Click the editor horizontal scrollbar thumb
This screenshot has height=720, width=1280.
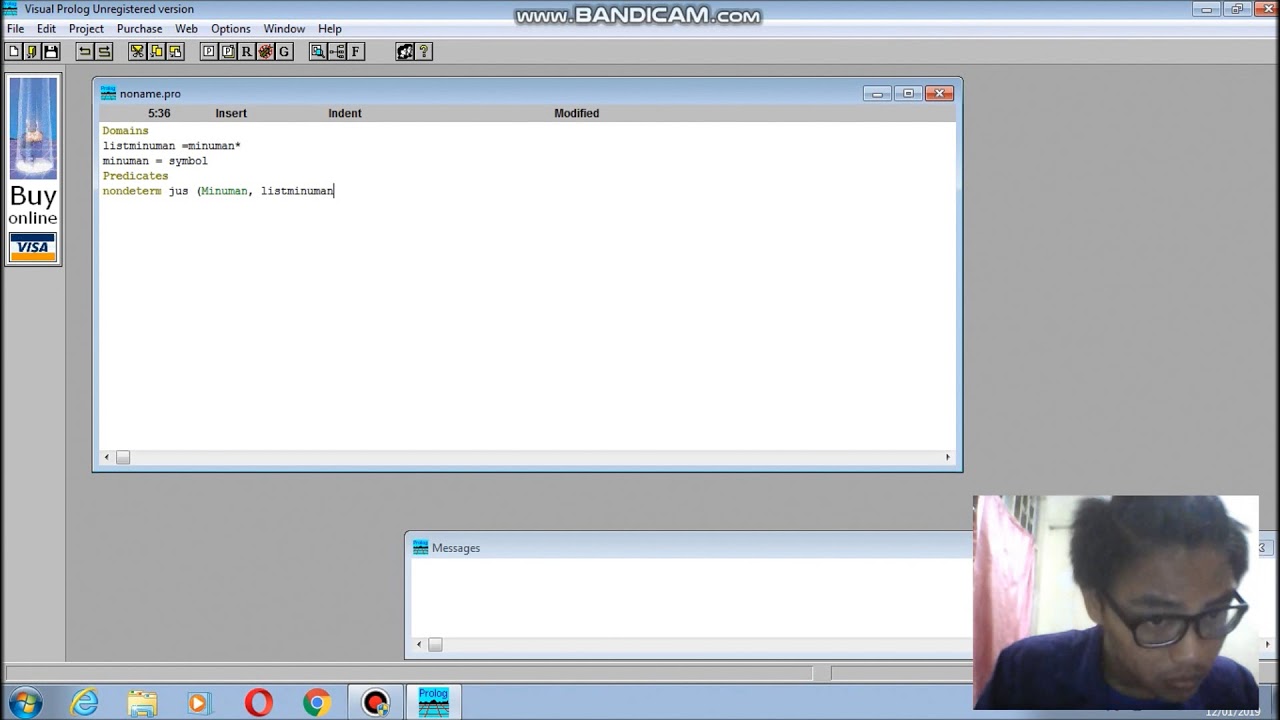(123, 457)
